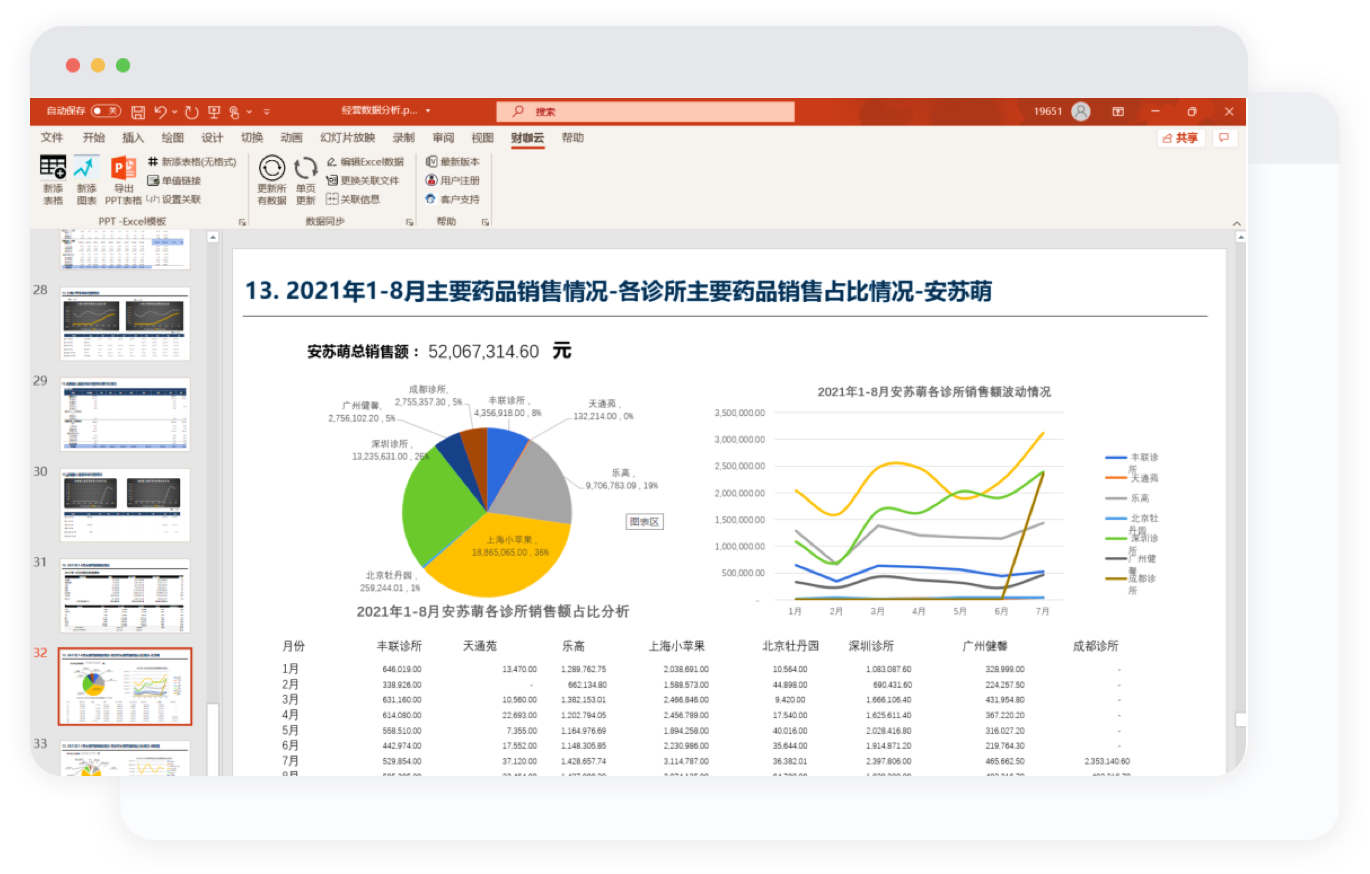Click the 新添图表 (add chart) icon
This screenshot has height=874, width=1370.
pyautogui.click(x=86, y=168)
